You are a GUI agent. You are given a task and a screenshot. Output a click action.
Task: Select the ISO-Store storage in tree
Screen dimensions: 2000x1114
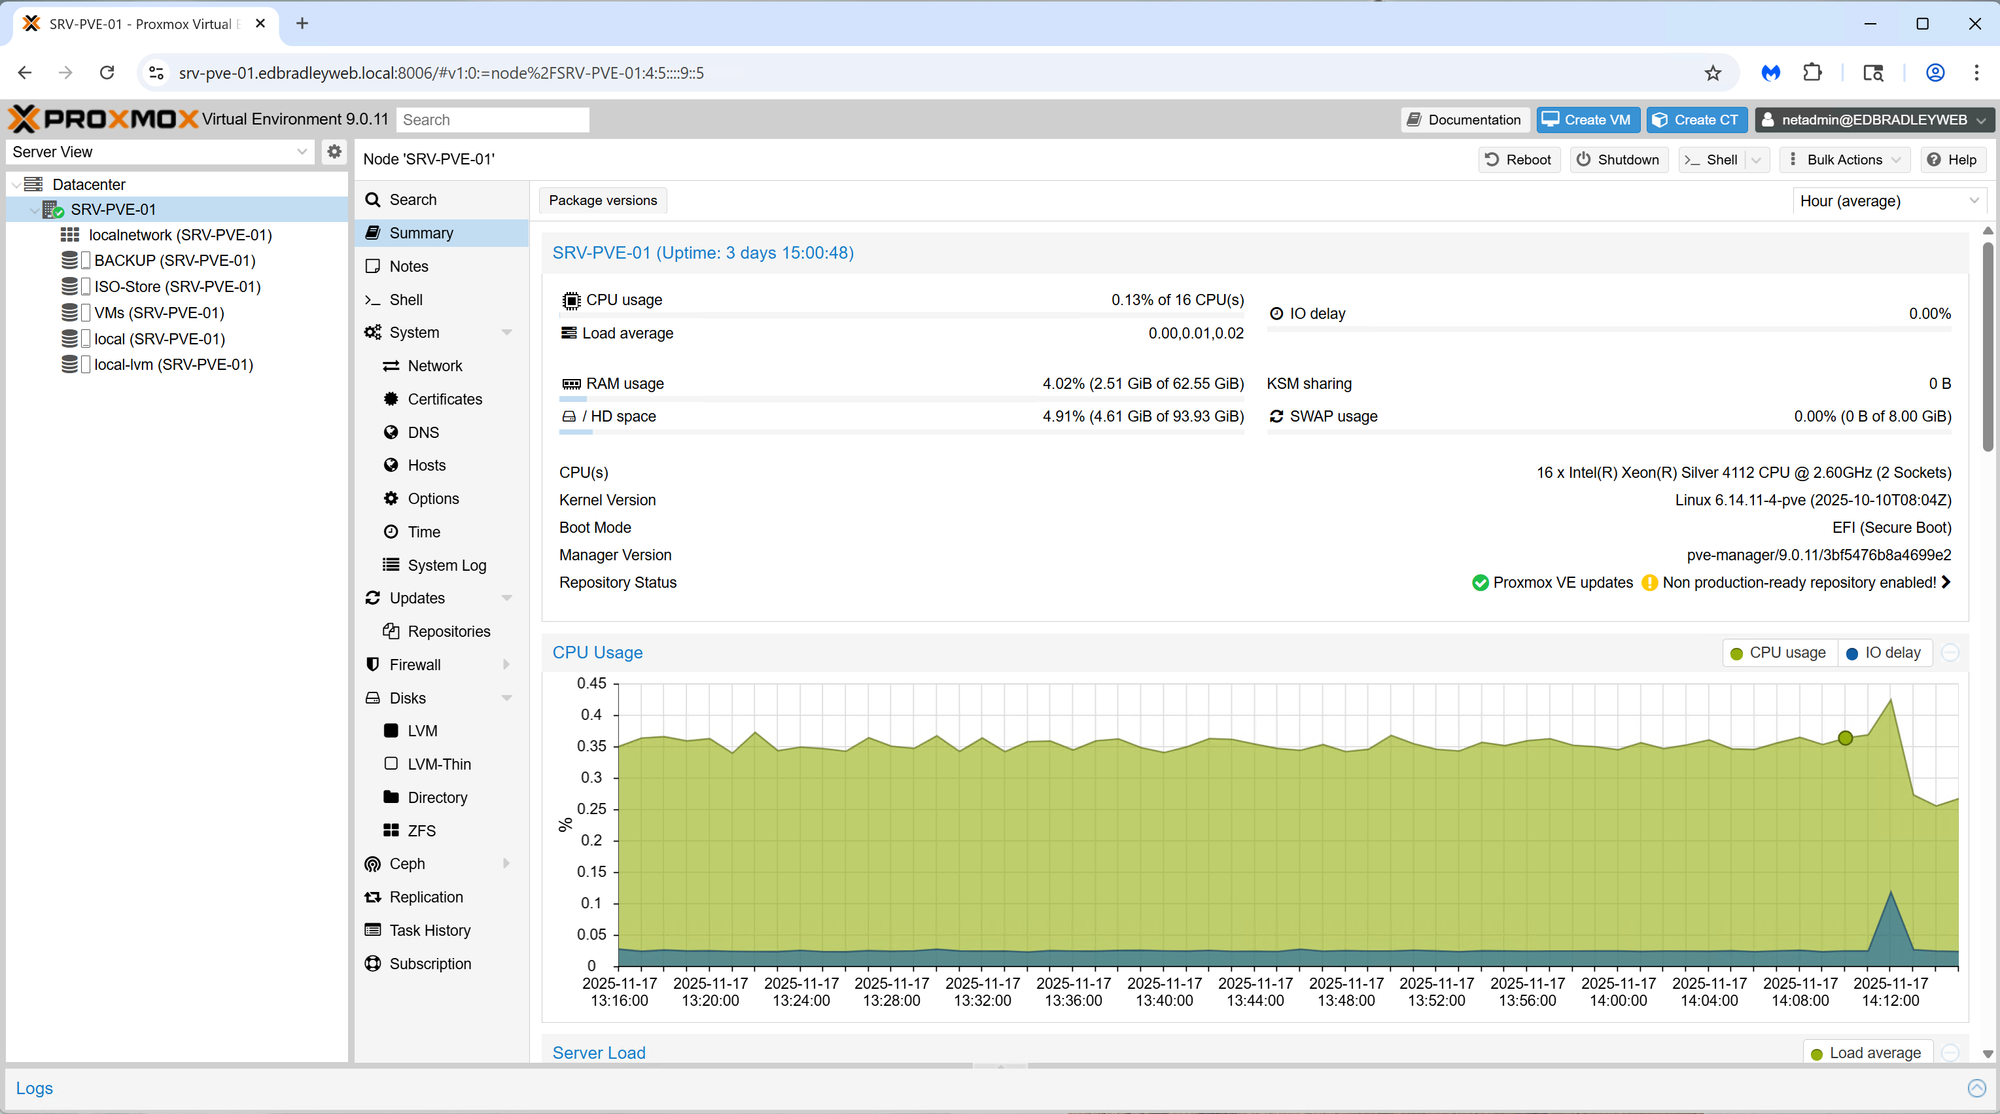click(176, 287)
